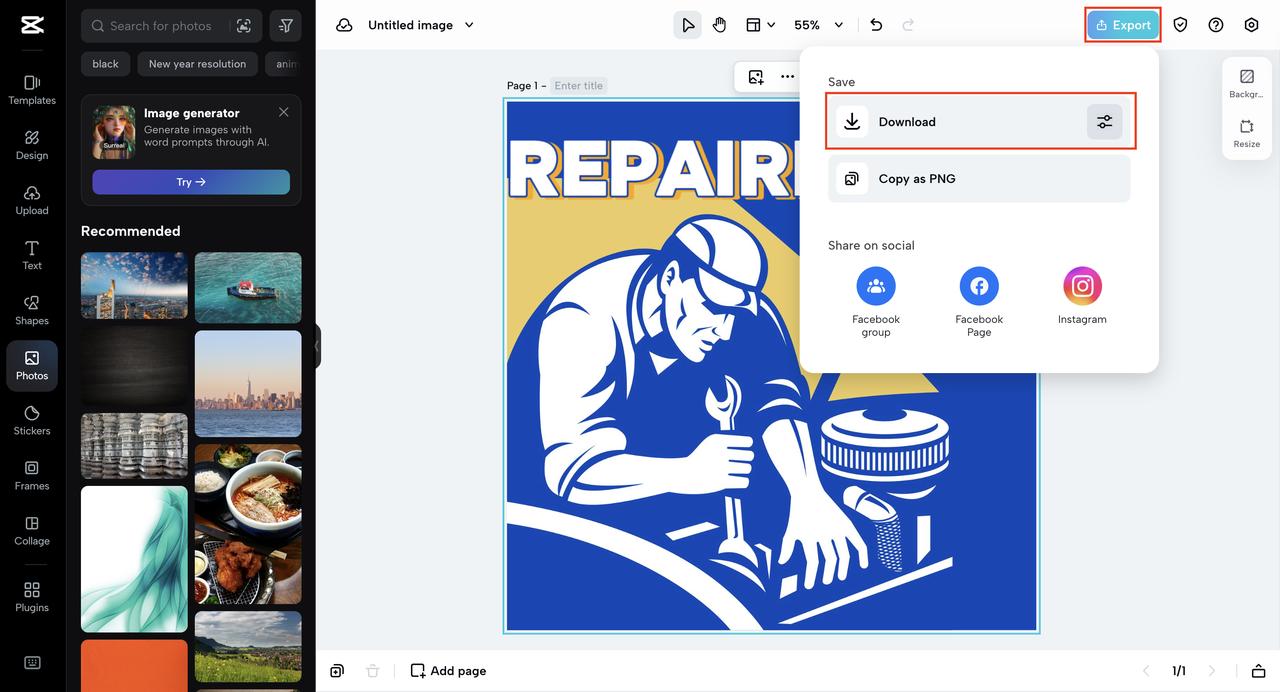Image resolution: width=1280 pixels, height=692 pixels.
Task: Open the shield privacy icon
Action: click(1181, 25)
